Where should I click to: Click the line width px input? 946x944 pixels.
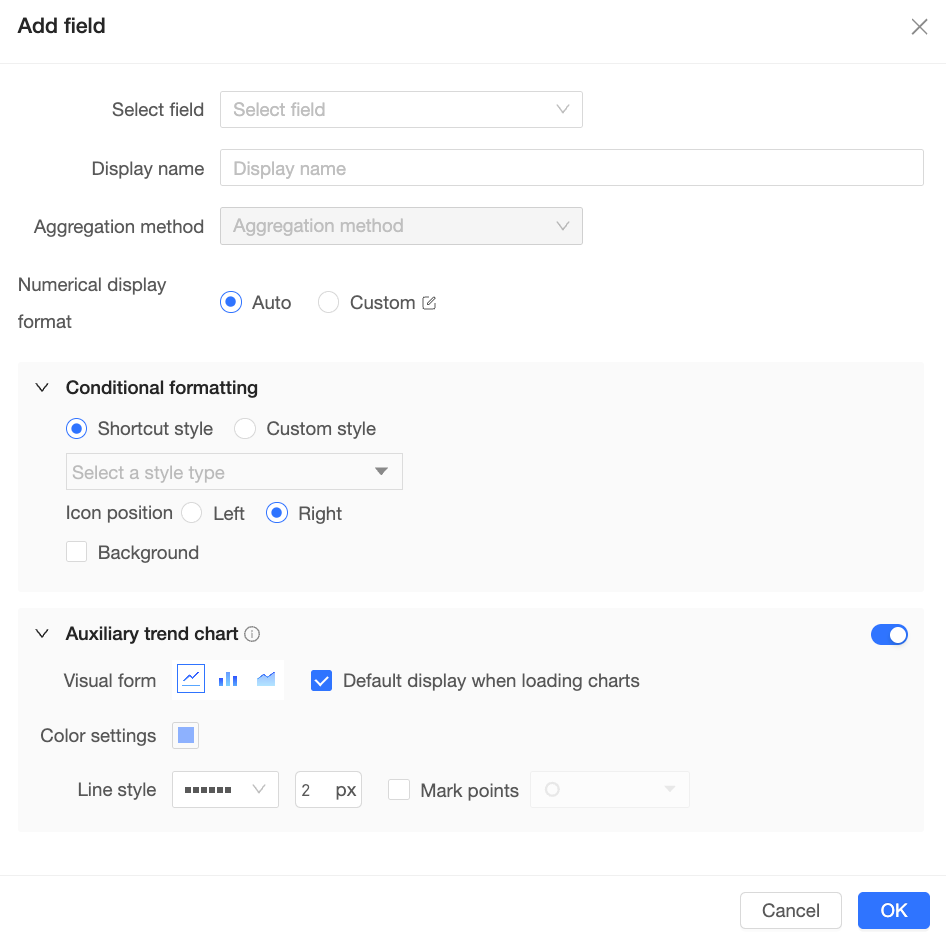328,790
